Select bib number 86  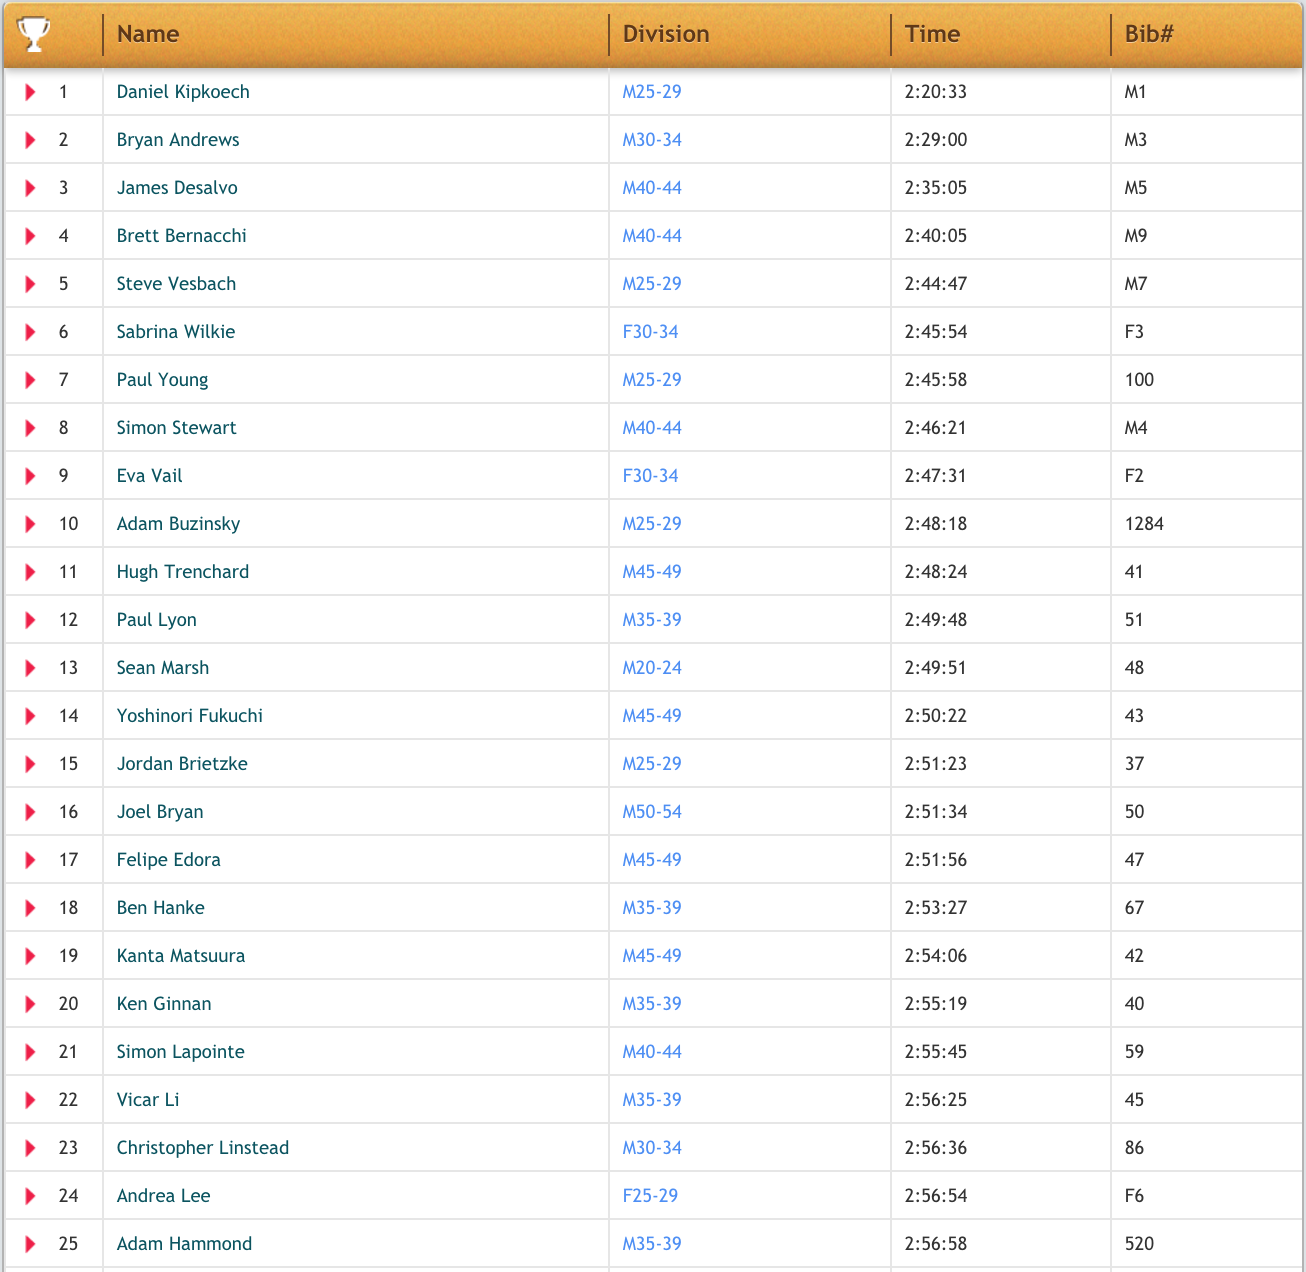(1134, 1148)
